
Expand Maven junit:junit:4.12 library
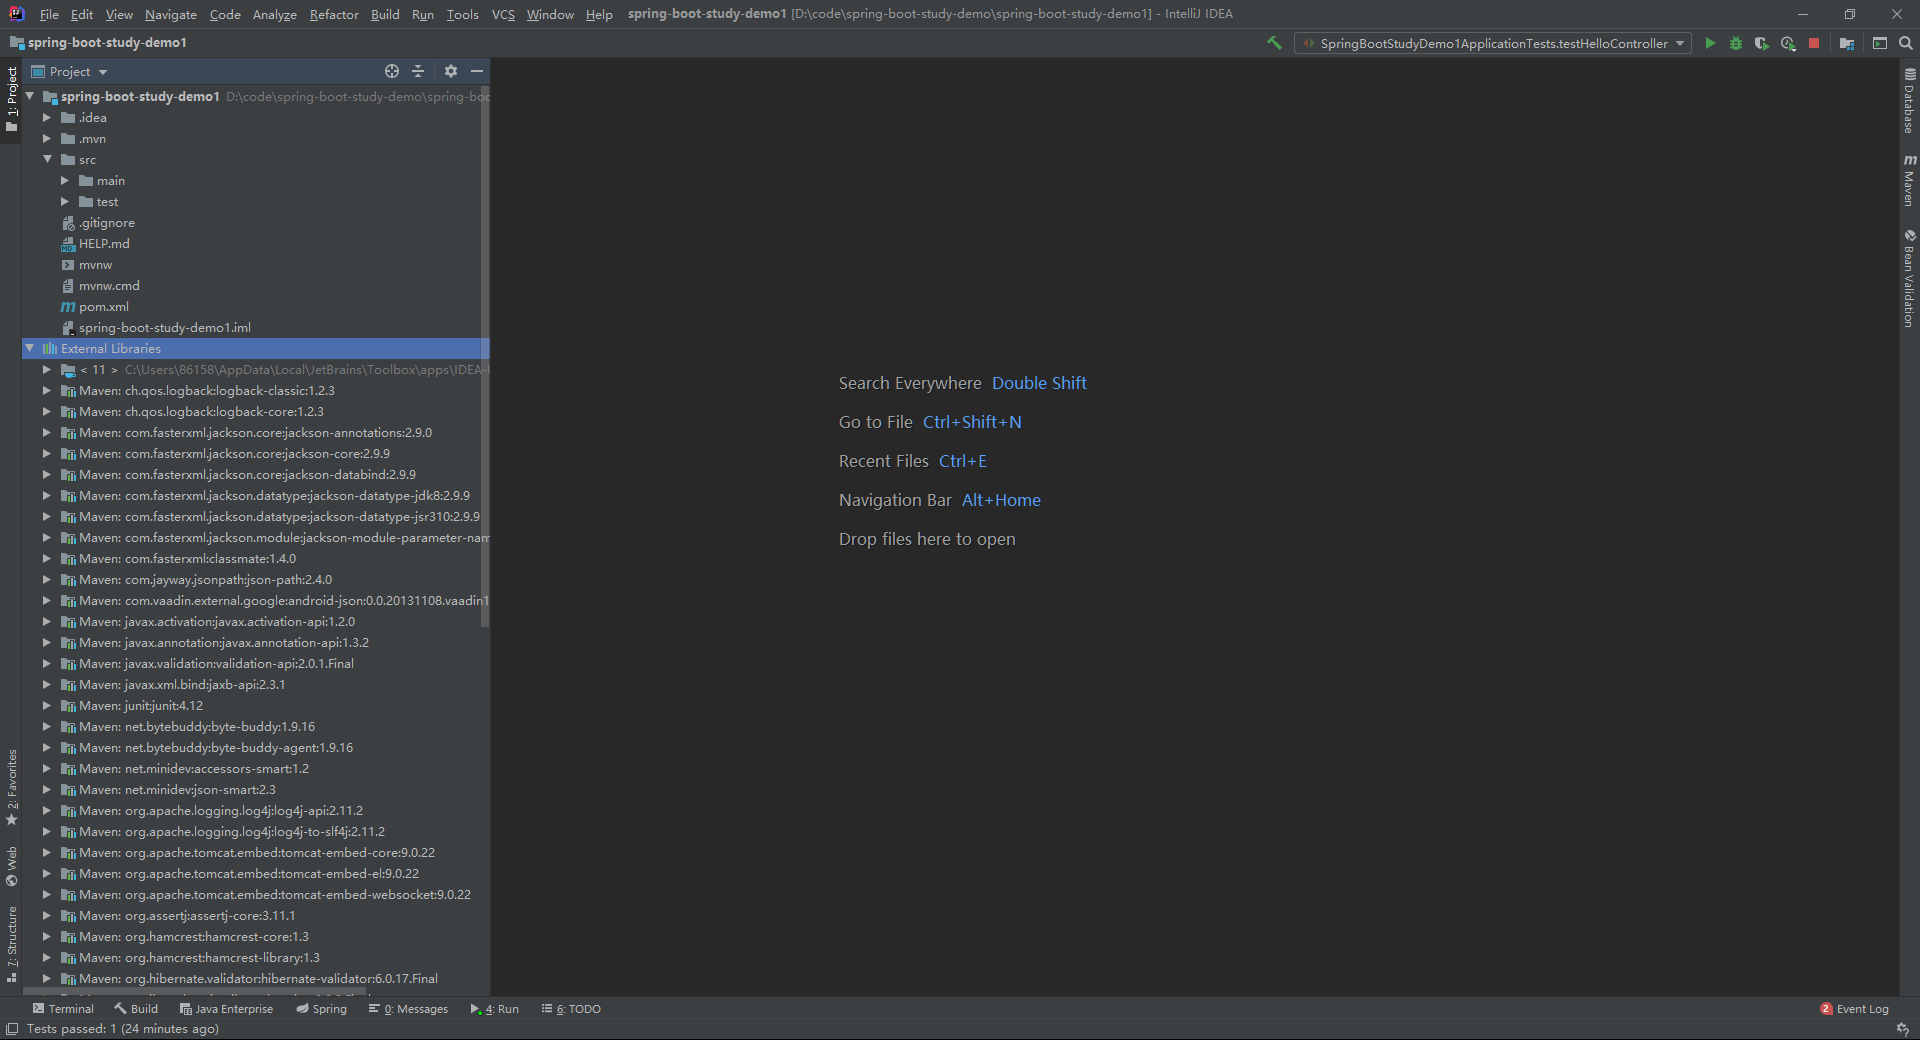click(47, 706)
